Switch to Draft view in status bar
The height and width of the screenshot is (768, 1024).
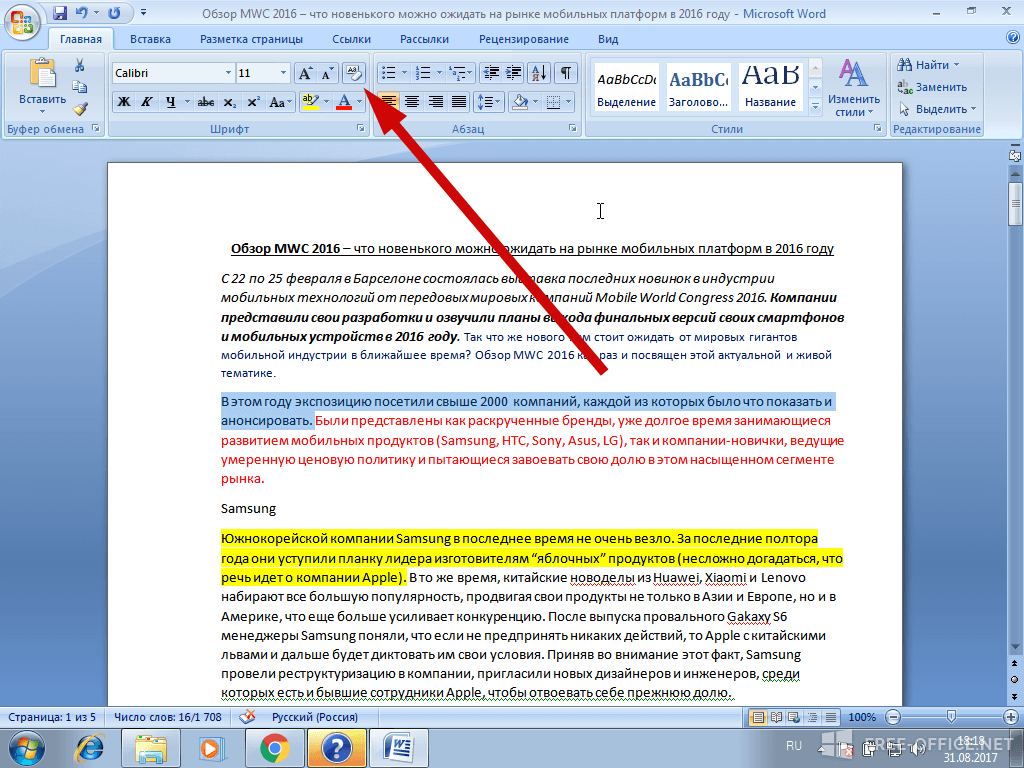tap(831, 717)
